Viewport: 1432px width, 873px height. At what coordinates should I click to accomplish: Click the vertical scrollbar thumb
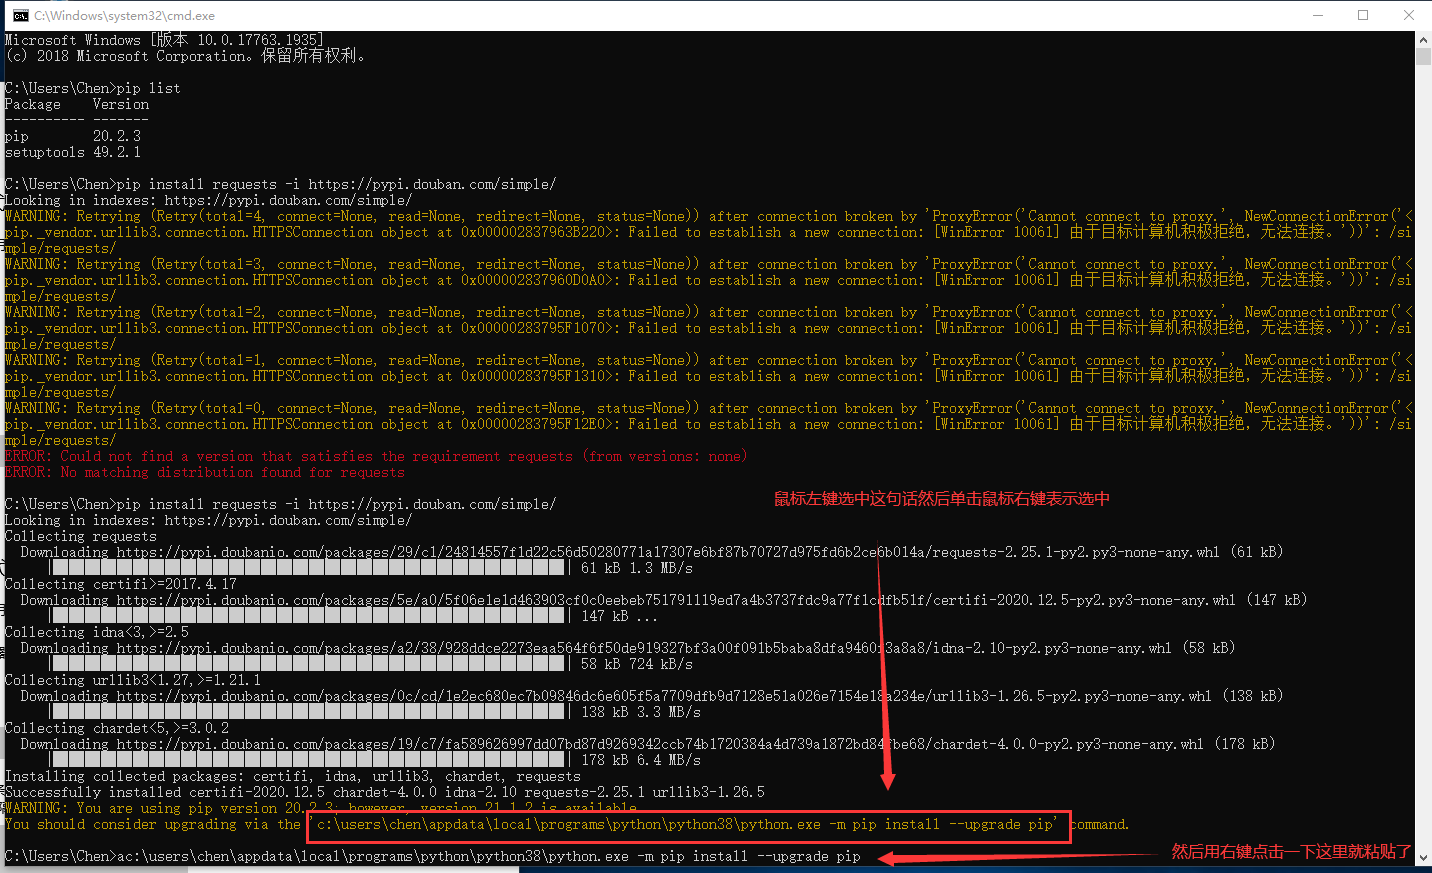tap(1423, 56)
